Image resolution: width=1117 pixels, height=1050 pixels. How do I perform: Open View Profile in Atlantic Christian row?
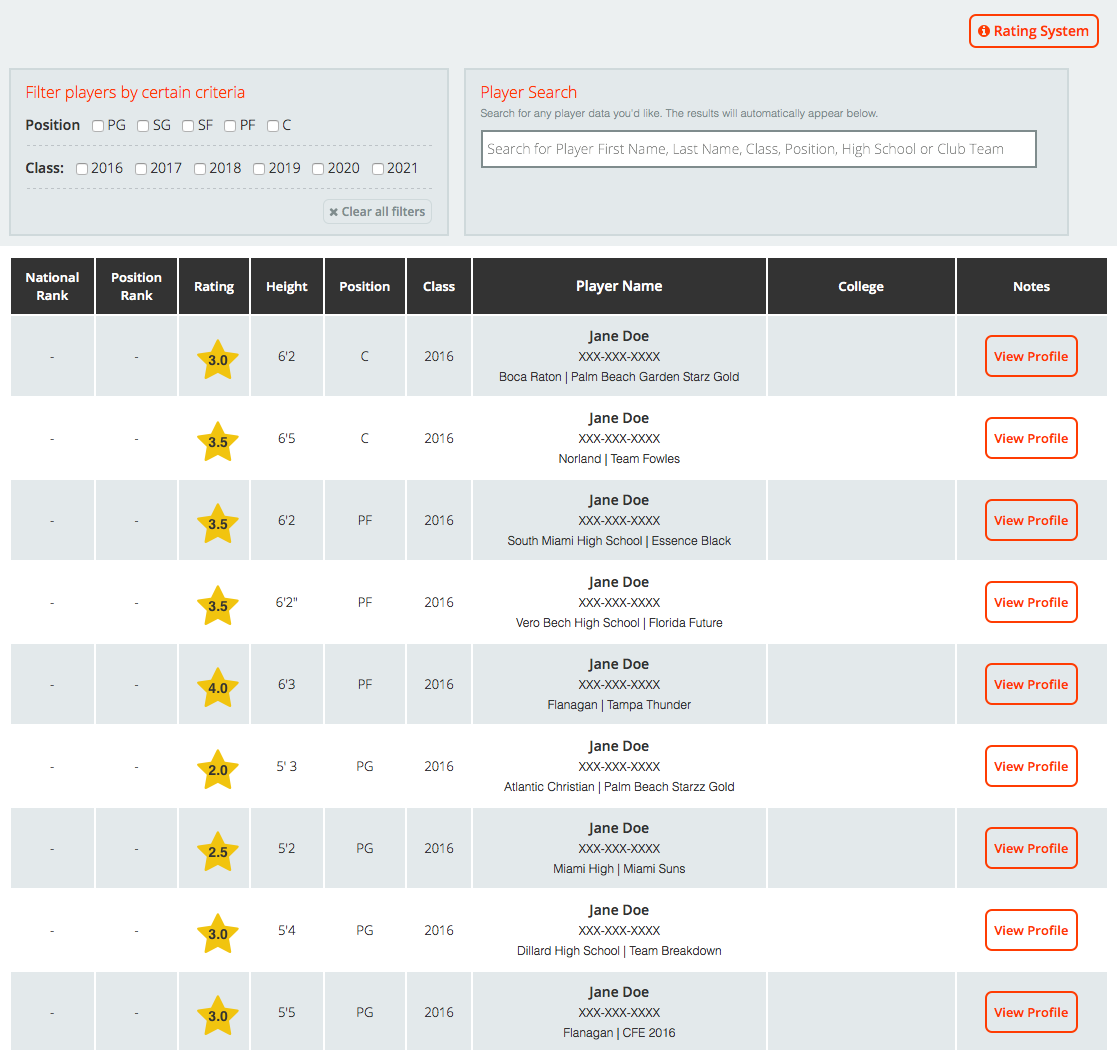[1031, 766]
